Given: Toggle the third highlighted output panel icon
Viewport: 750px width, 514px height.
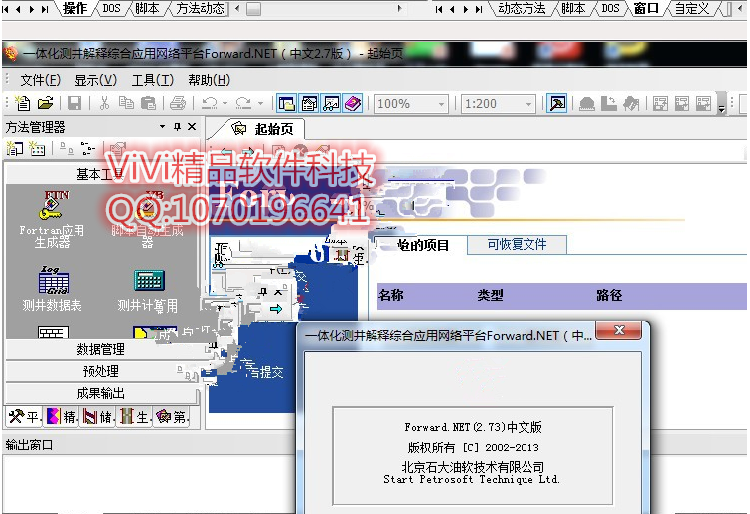Looking at the screenshot, I should tap(331, 103).
